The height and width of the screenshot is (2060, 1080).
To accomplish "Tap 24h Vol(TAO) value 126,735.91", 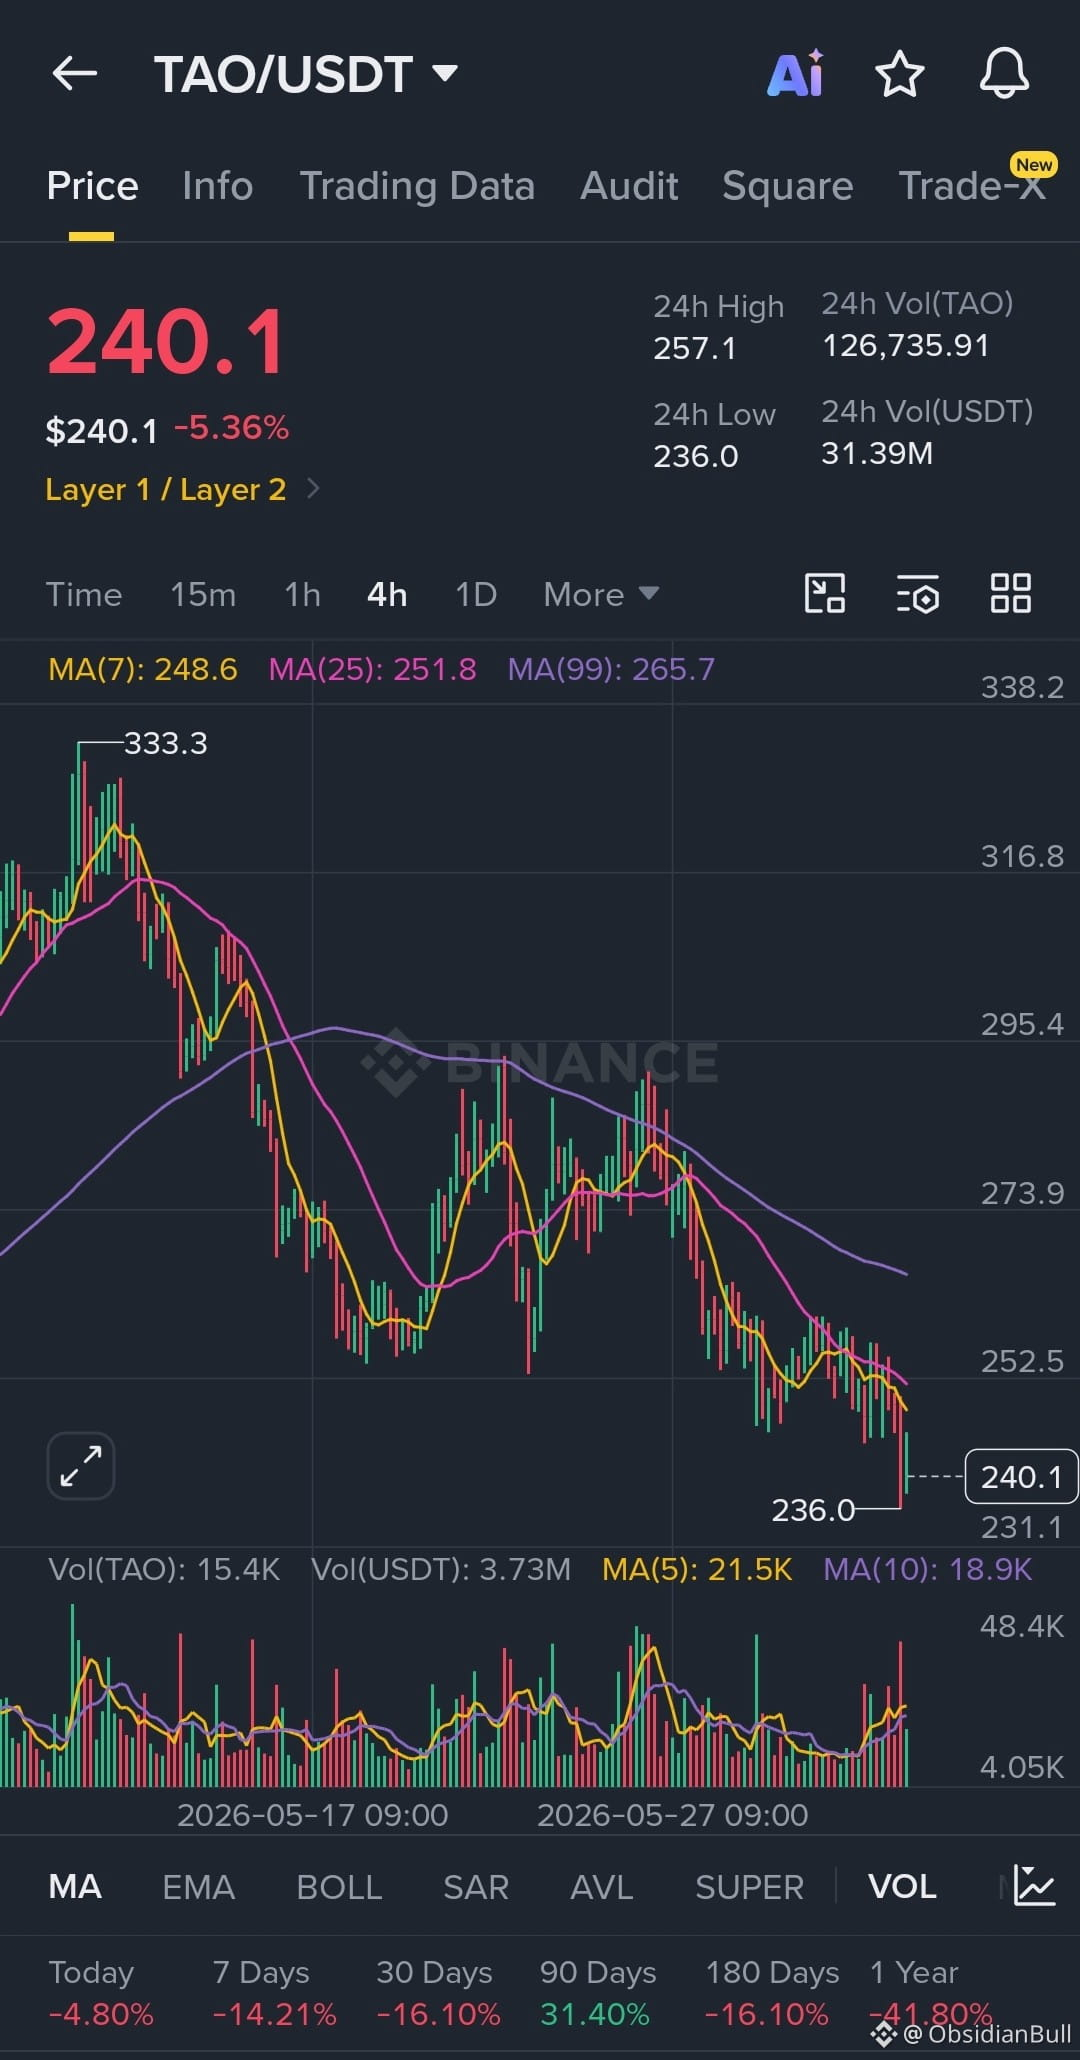I will (905, 345).
